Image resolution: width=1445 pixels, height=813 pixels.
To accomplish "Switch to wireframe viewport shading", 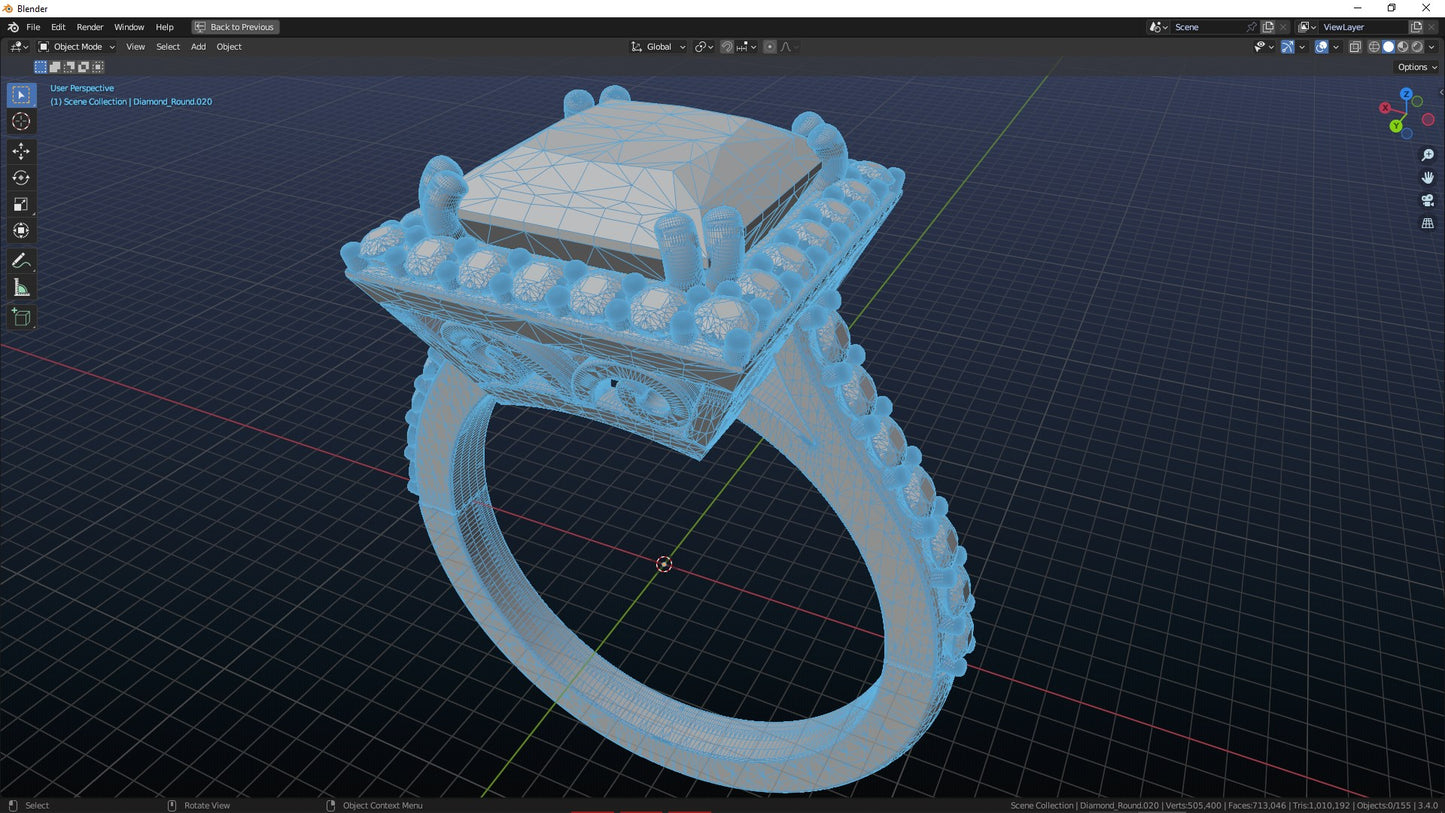I will coord(1374,47).
